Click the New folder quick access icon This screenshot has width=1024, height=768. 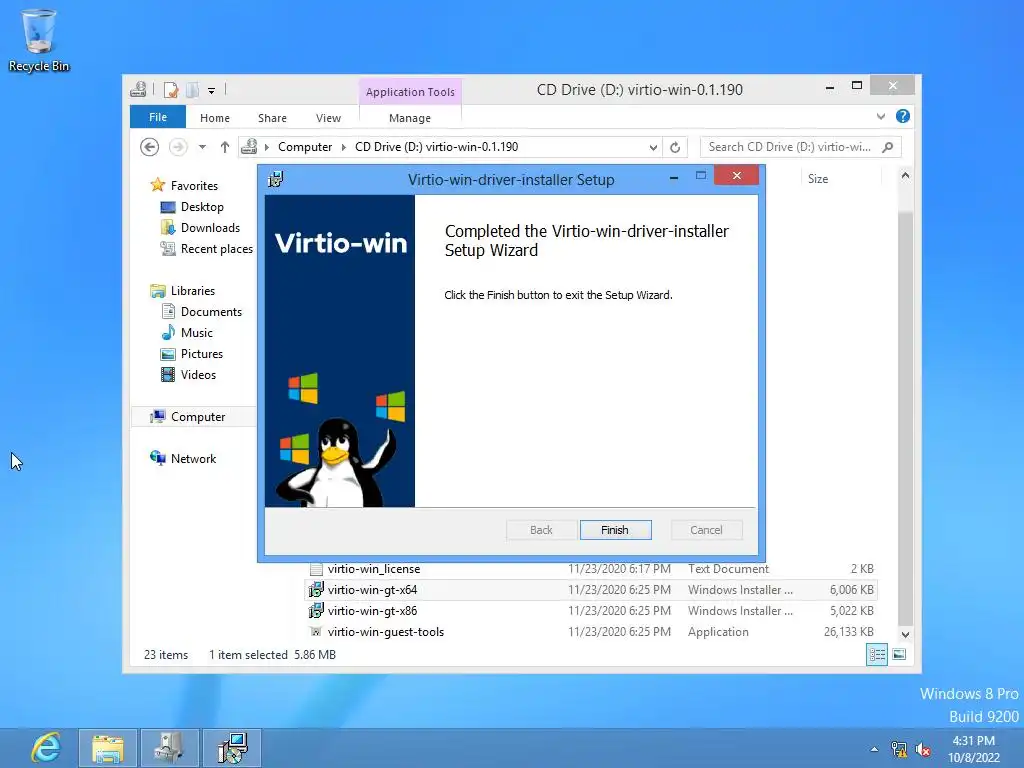193,89
